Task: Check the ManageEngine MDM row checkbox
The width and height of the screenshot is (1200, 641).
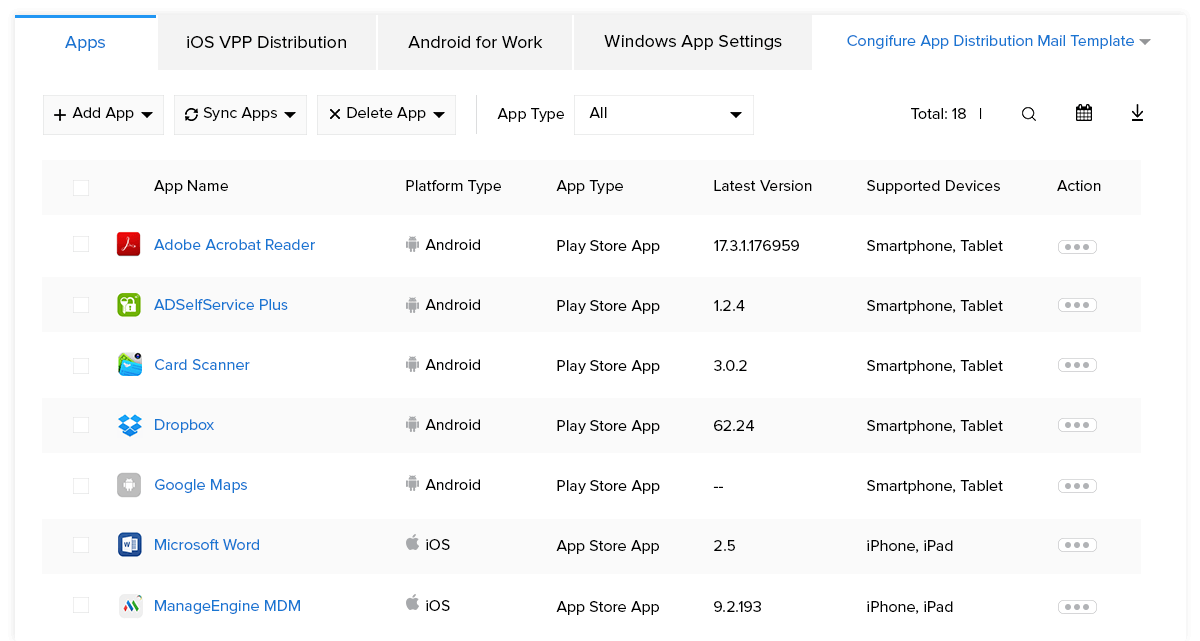Action: (81, 605)
